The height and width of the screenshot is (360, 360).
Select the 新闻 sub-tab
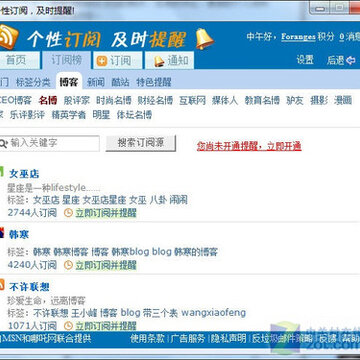click(x=96, y=82)
